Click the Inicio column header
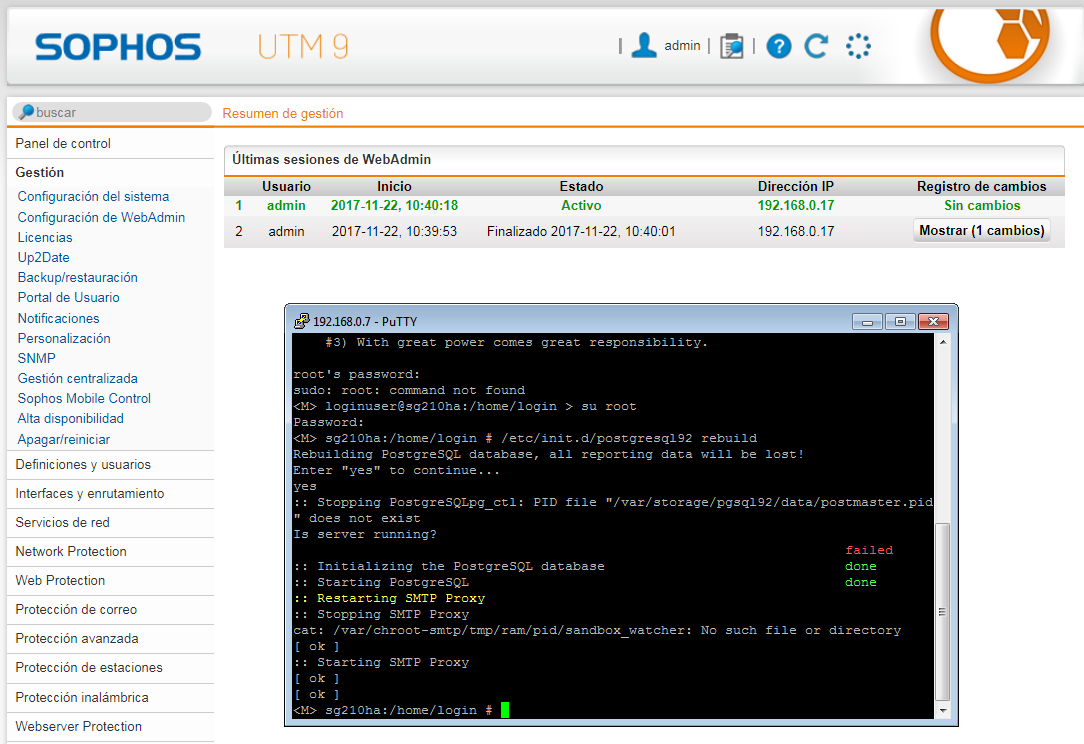This screenshot has height=744, width=1084. (394, 187)
